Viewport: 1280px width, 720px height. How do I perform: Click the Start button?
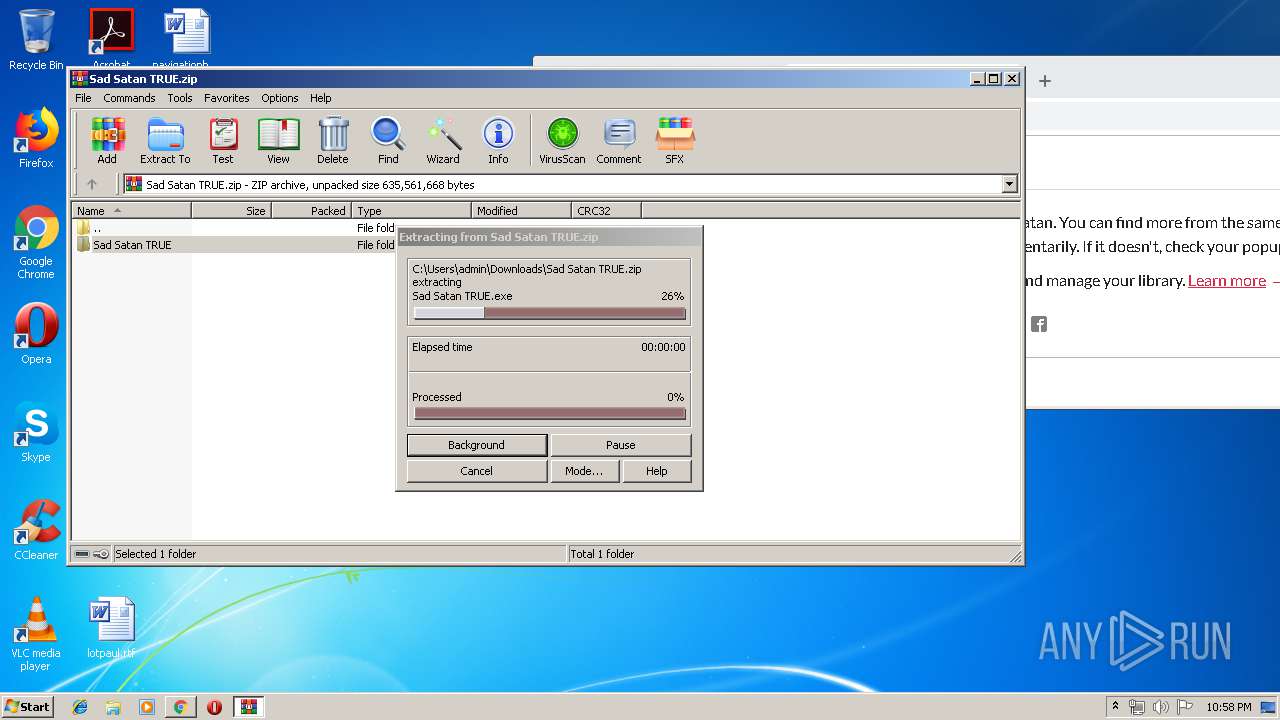tap(28, 707)
